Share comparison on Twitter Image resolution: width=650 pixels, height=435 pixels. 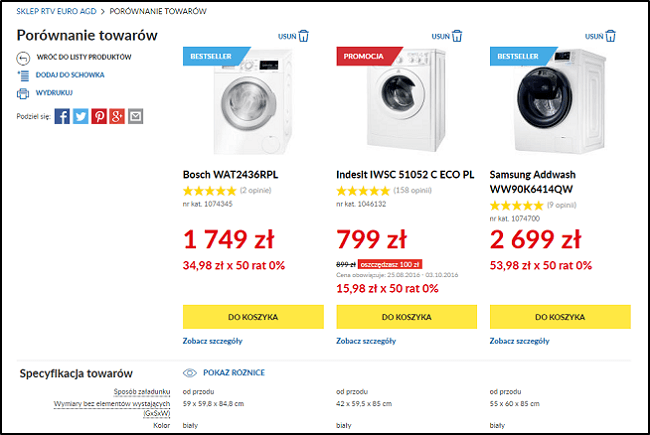tap(81, 116)
